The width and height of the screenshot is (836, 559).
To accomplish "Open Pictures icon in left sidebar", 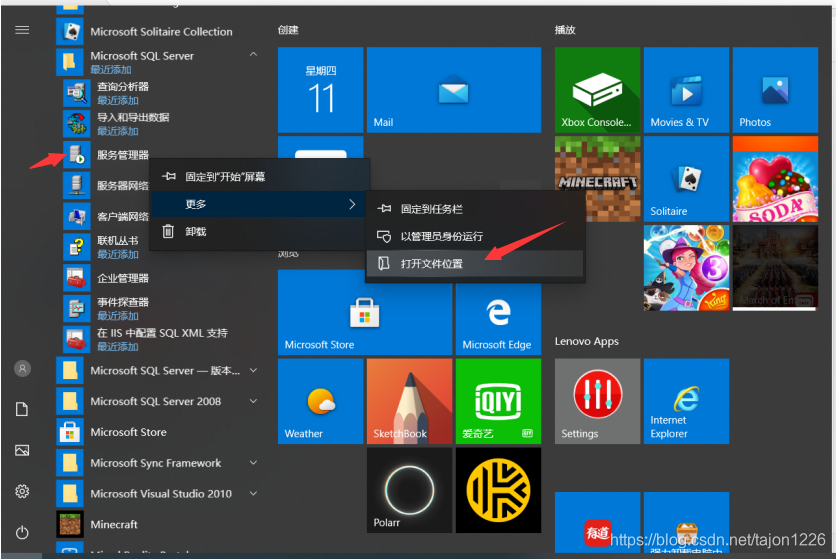I will [x=22, y=450].
